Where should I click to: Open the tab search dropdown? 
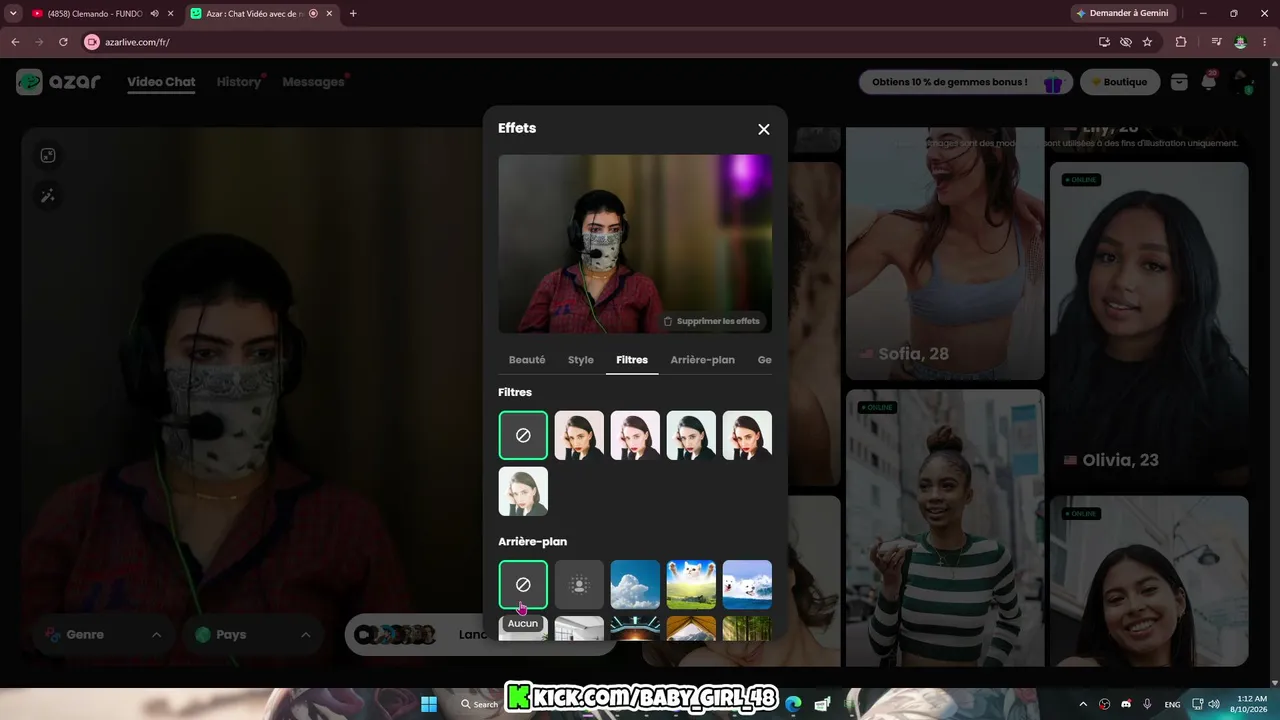tap(13, 14)
